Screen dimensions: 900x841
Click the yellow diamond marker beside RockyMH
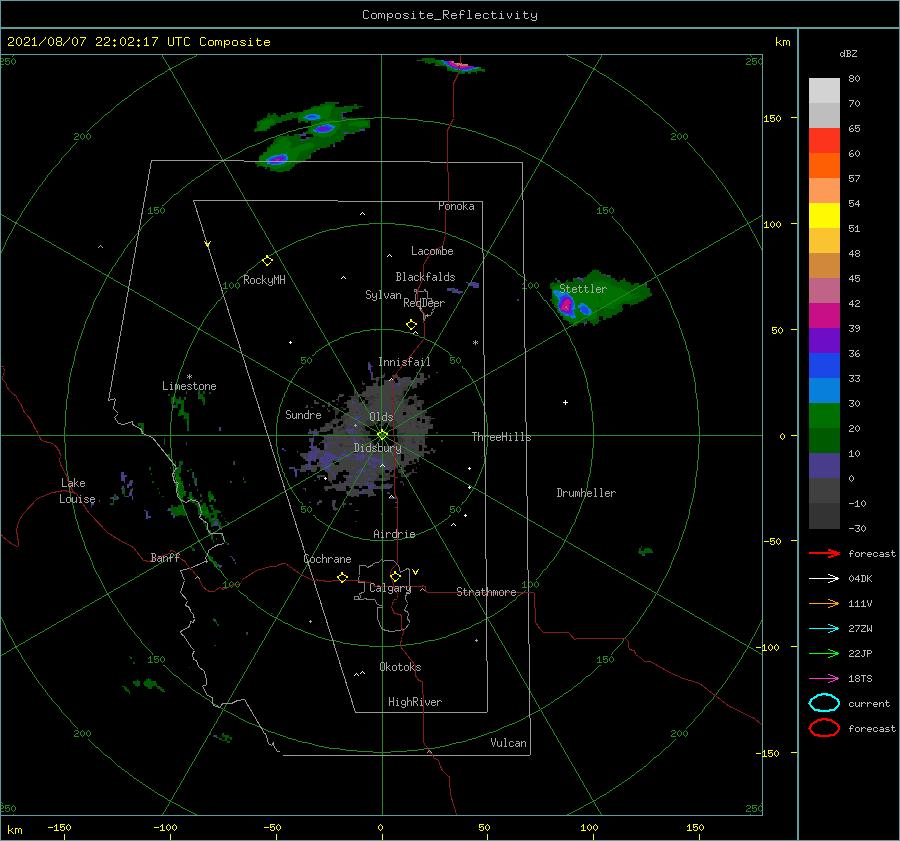pos(267,261)
